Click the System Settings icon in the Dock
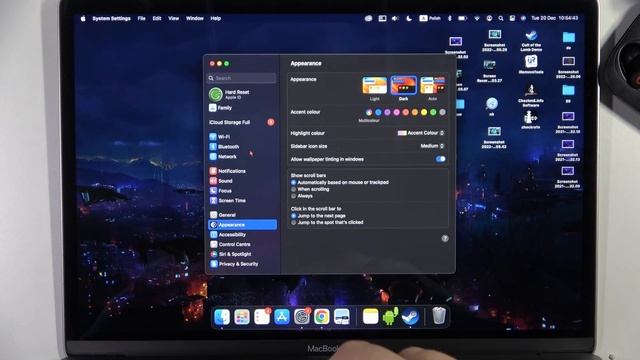Viewport: 640px width, 360px height. (302, 317)
